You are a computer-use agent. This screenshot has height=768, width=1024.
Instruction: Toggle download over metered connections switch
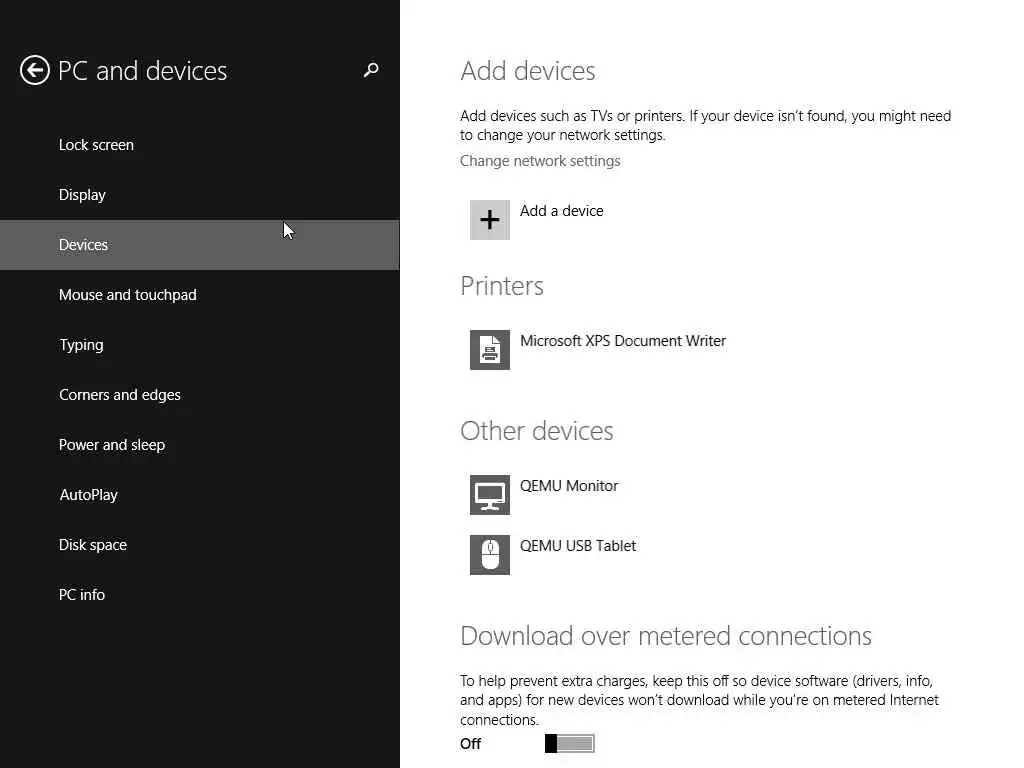click(570, 743)
